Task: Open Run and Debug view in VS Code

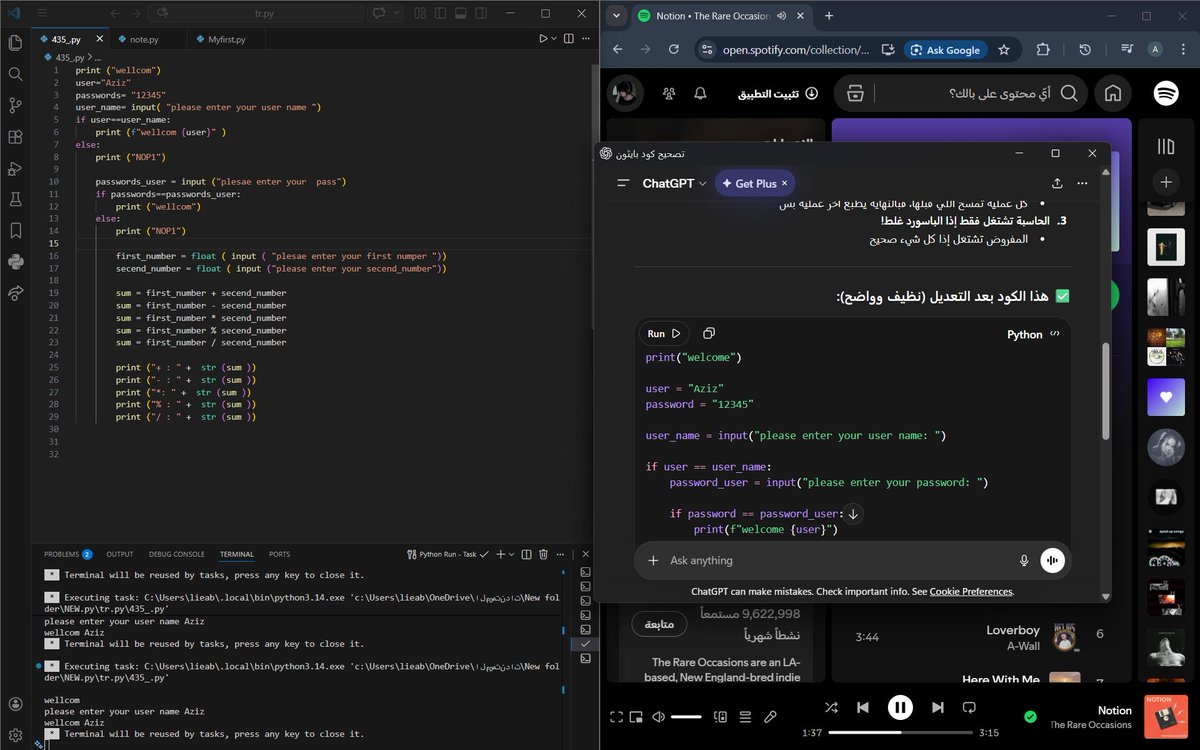Action: coord(15,168)
